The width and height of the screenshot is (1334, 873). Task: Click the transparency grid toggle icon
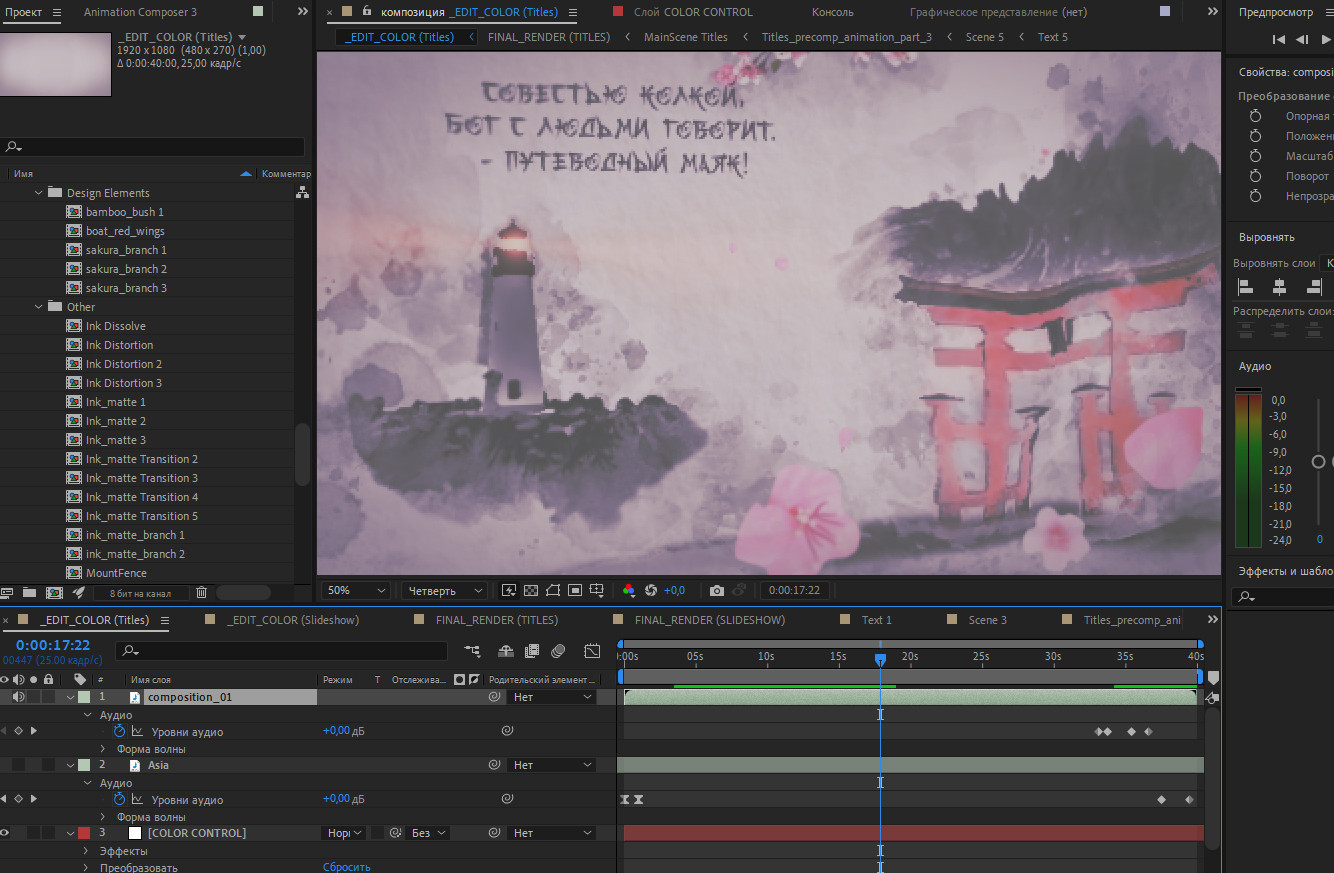click(x=531, y=591)
